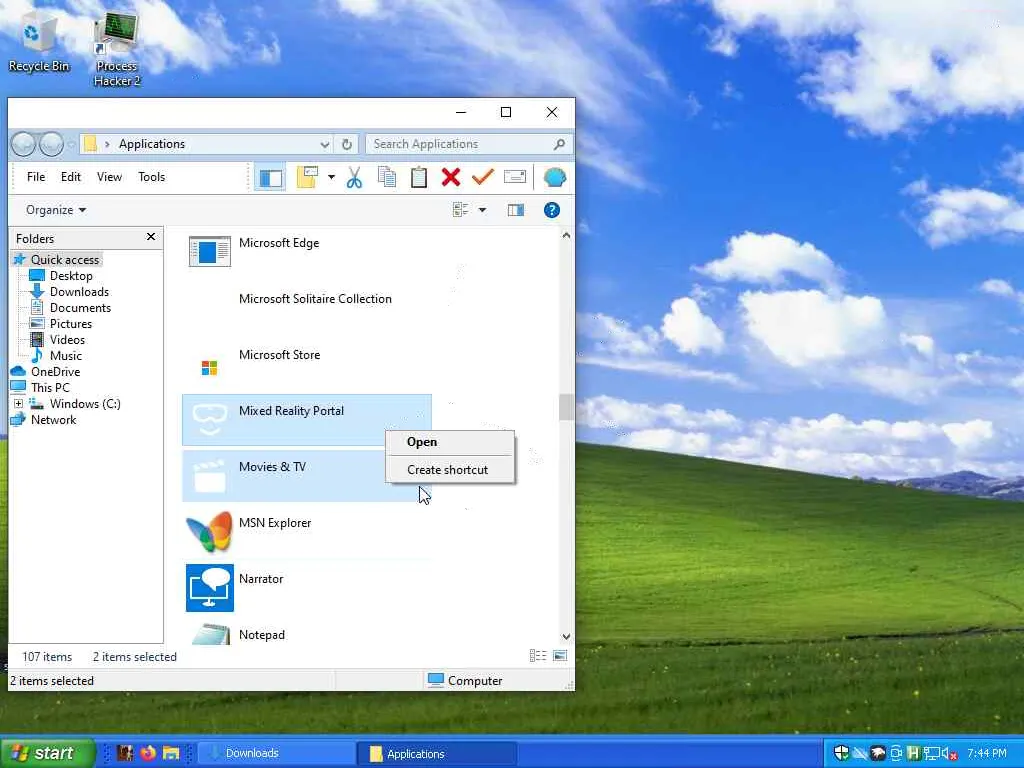
Task: Select the Notepad application item
Action: click(307, 635)
